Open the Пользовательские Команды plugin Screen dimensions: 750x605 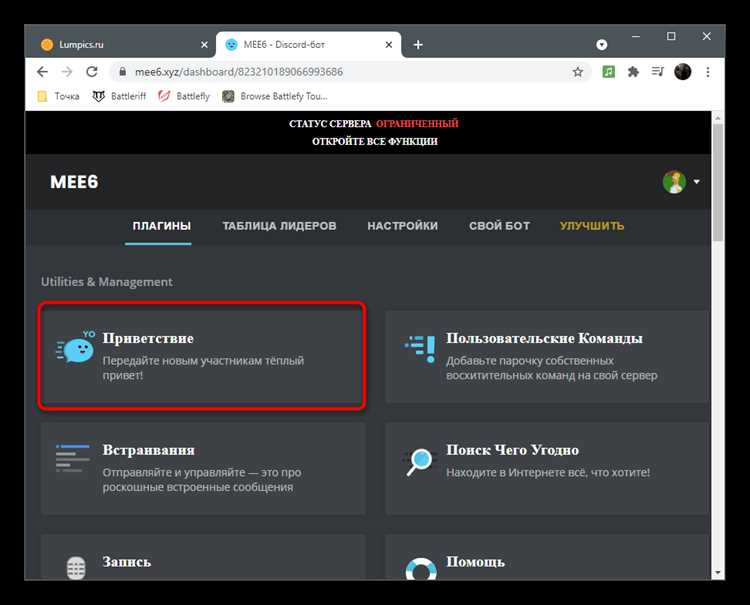click(x=547, y=356)
